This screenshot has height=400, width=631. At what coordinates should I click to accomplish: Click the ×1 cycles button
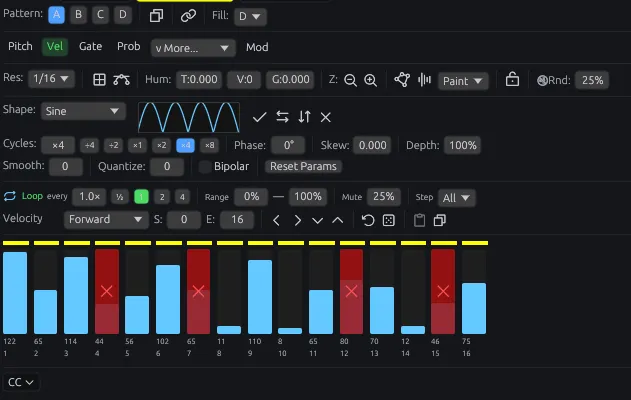(137, 145)
